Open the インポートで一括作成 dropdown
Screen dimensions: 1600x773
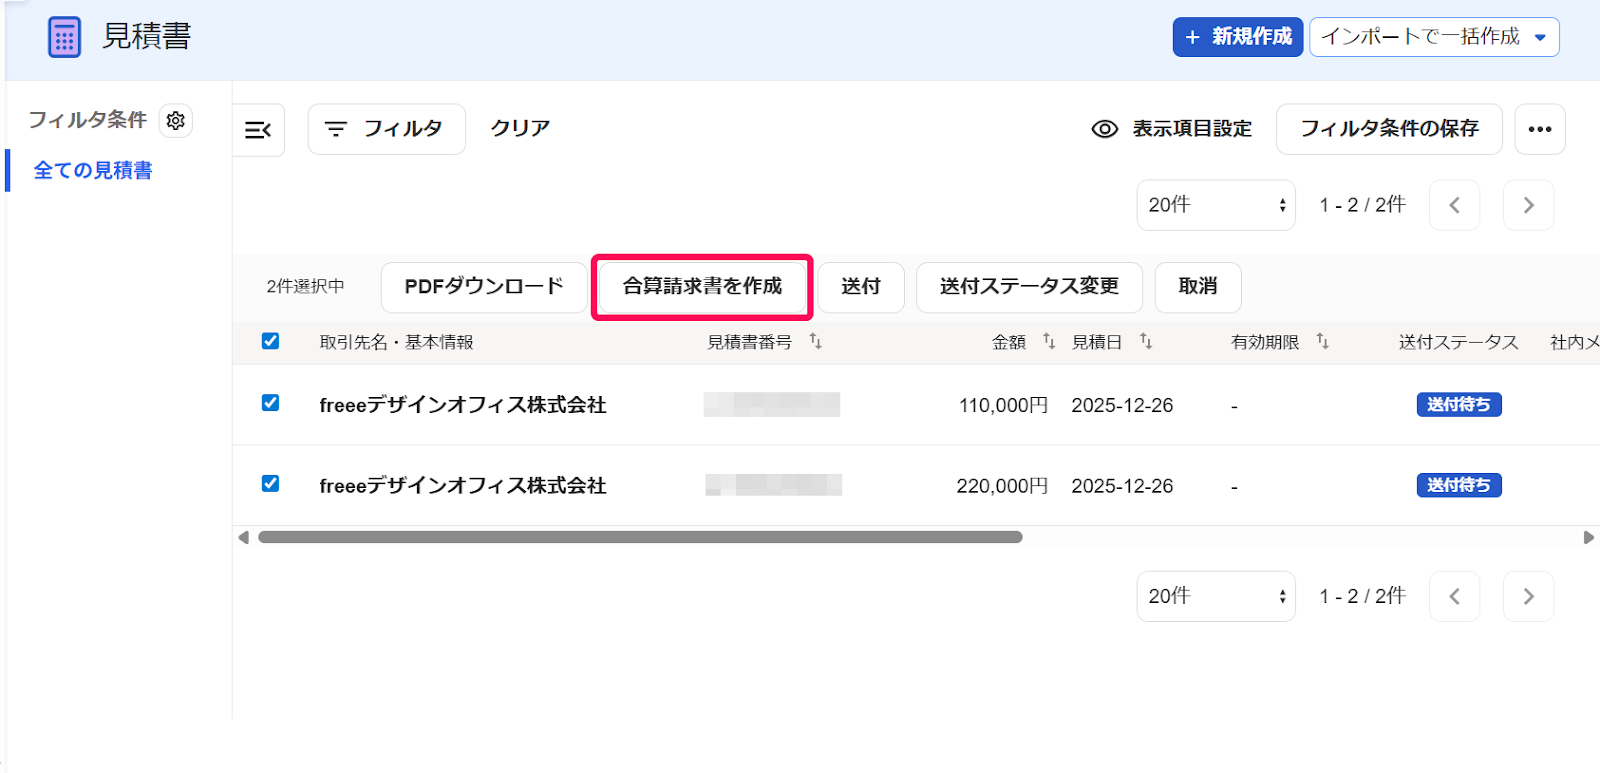pos(1434,37)
